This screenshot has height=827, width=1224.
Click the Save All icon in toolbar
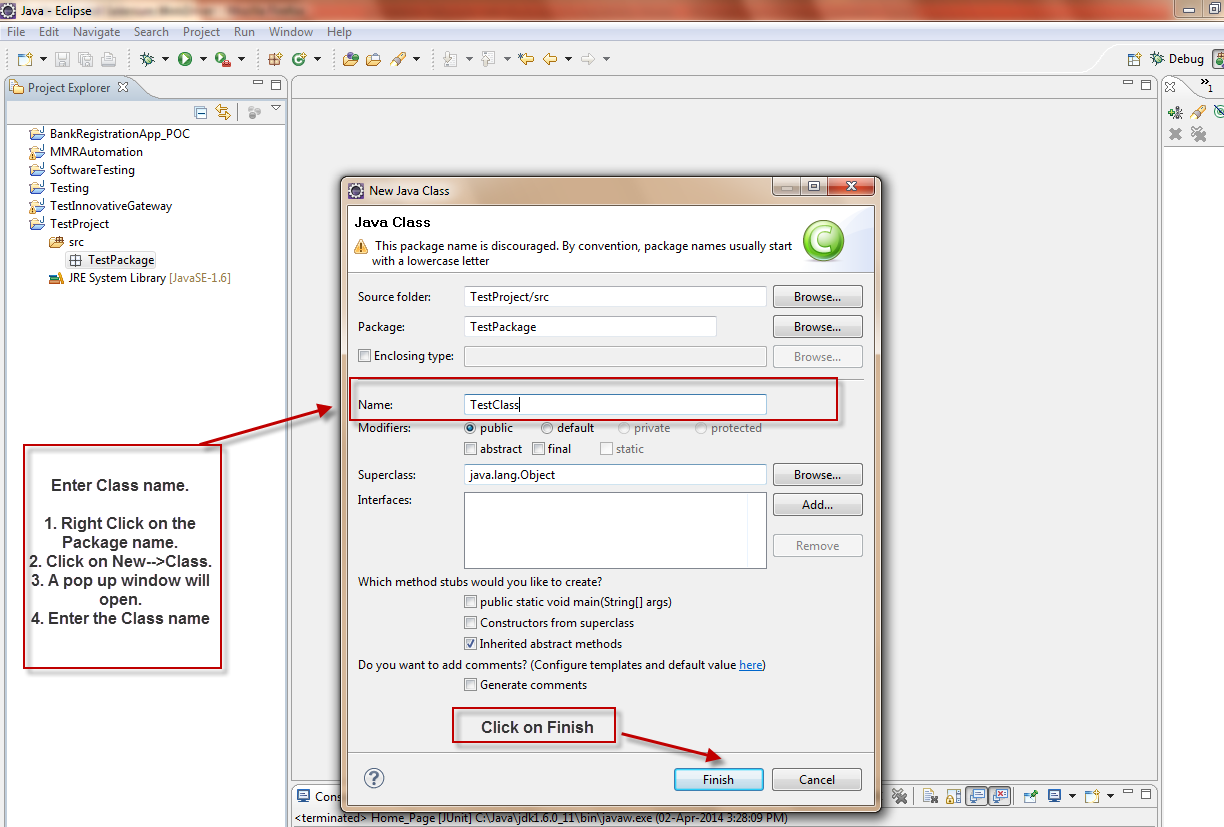(85, 59)
